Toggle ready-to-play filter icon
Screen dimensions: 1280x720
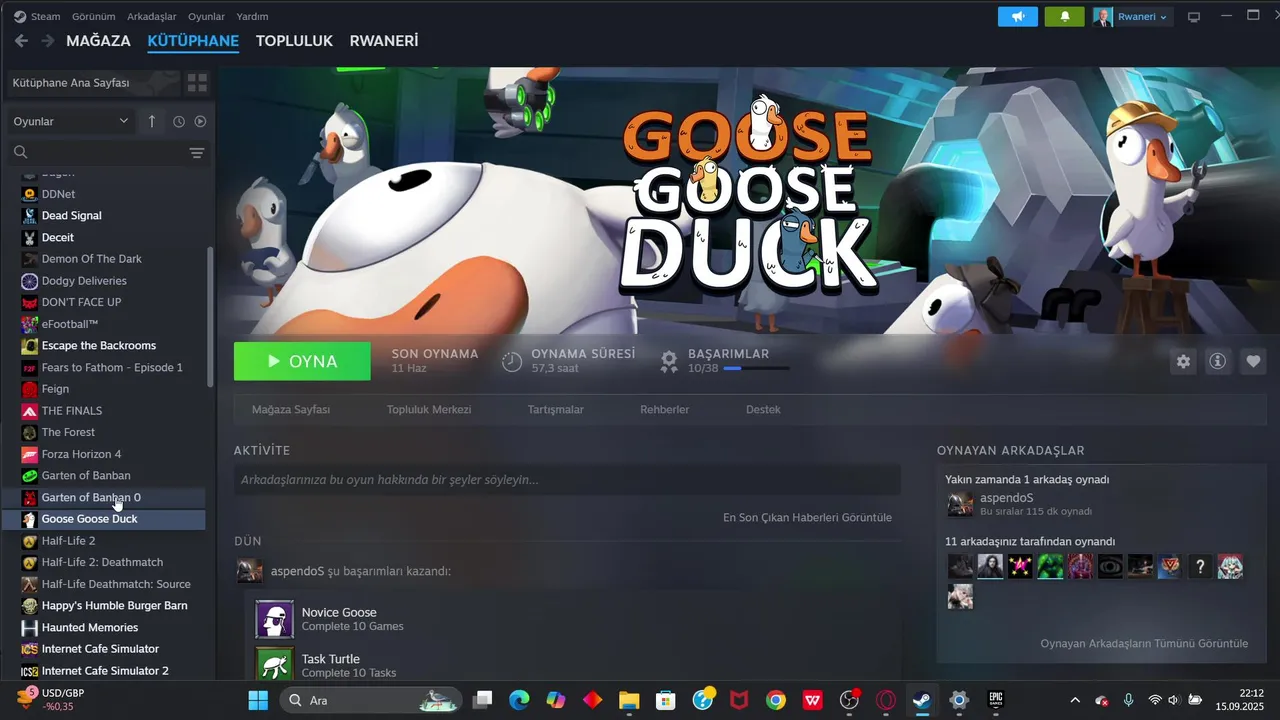pos(200,121)
